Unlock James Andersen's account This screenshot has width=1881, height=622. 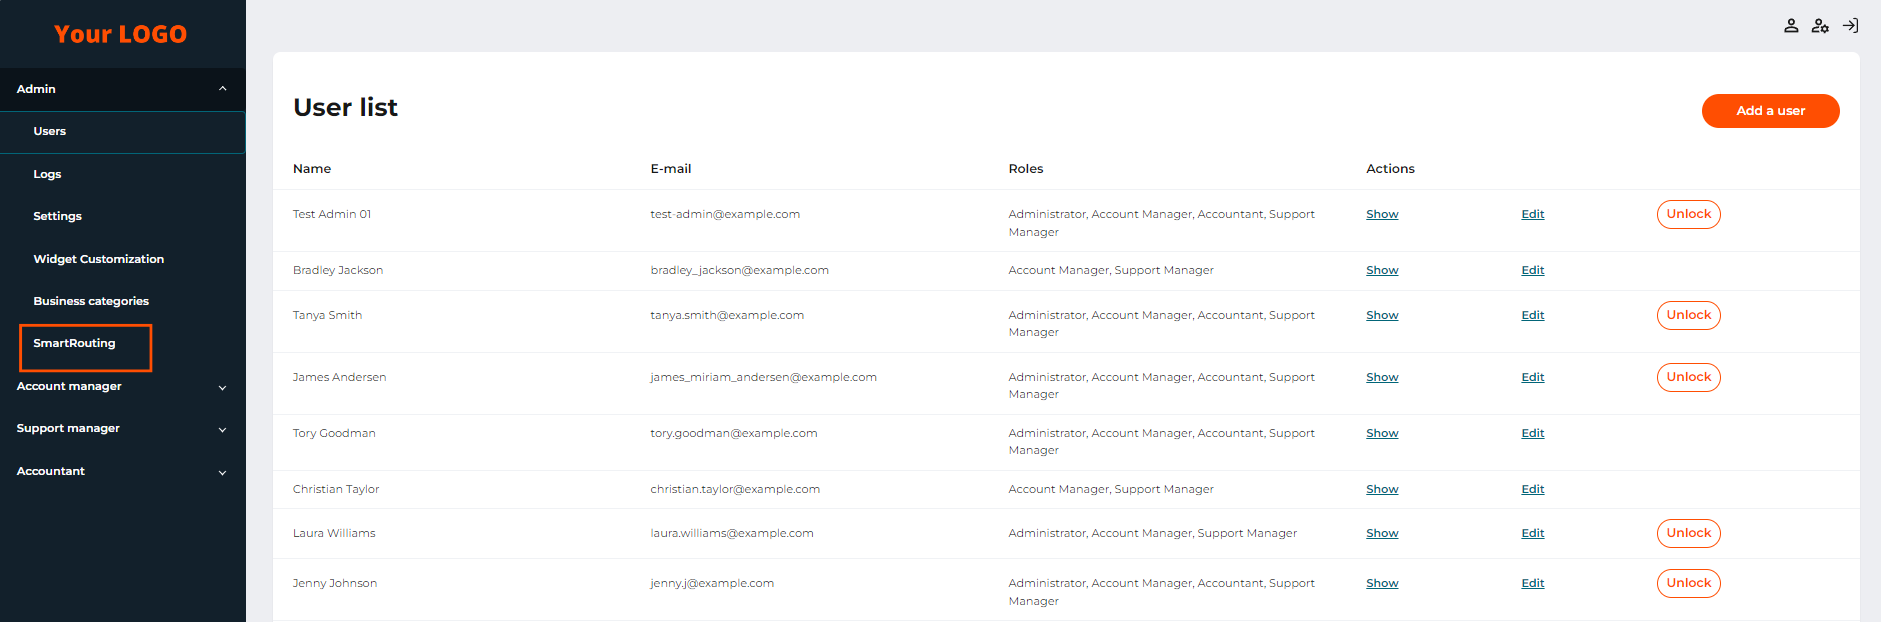(1688, 377)
